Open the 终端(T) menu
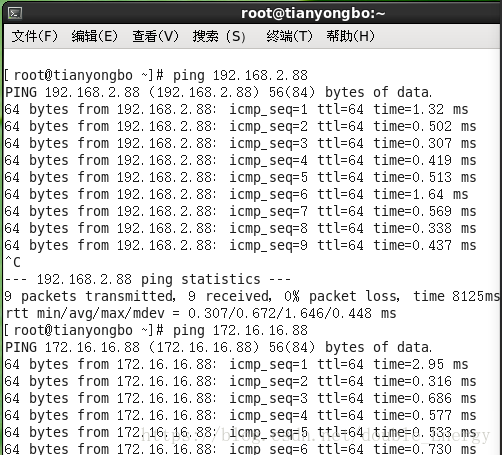Screen dimensions: 502x455 point(289,36)
